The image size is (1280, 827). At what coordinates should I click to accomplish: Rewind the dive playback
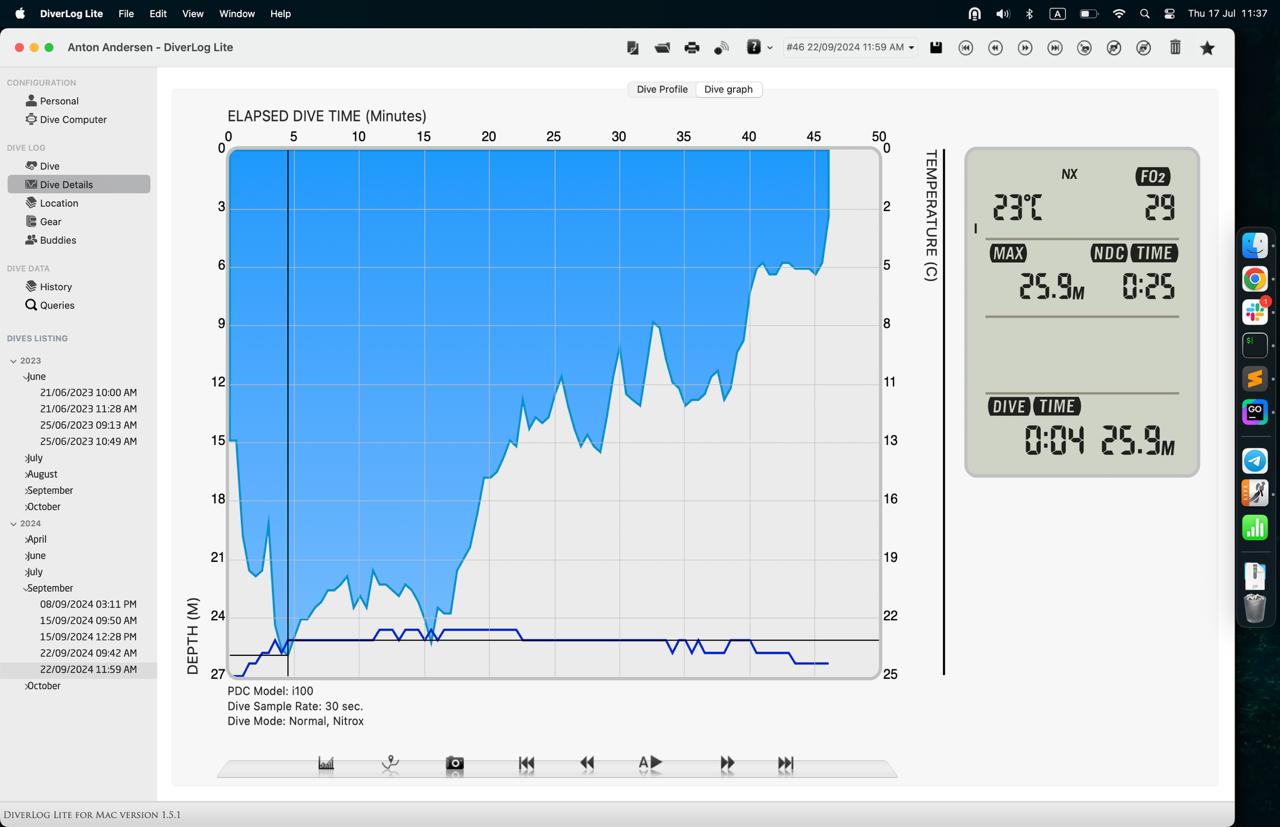pos(587,763)
